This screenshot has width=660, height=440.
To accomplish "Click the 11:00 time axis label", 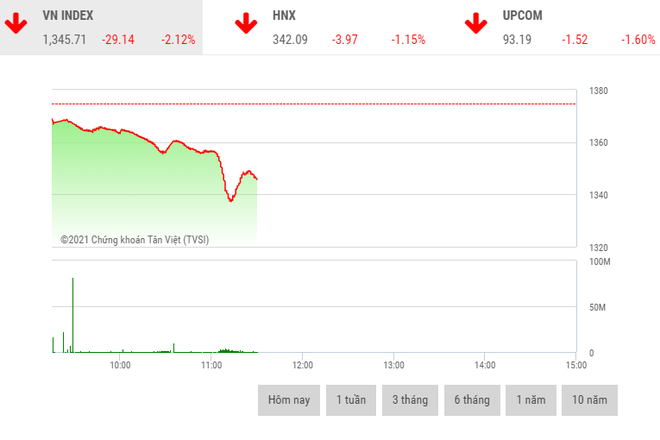I will click(211, 366).
